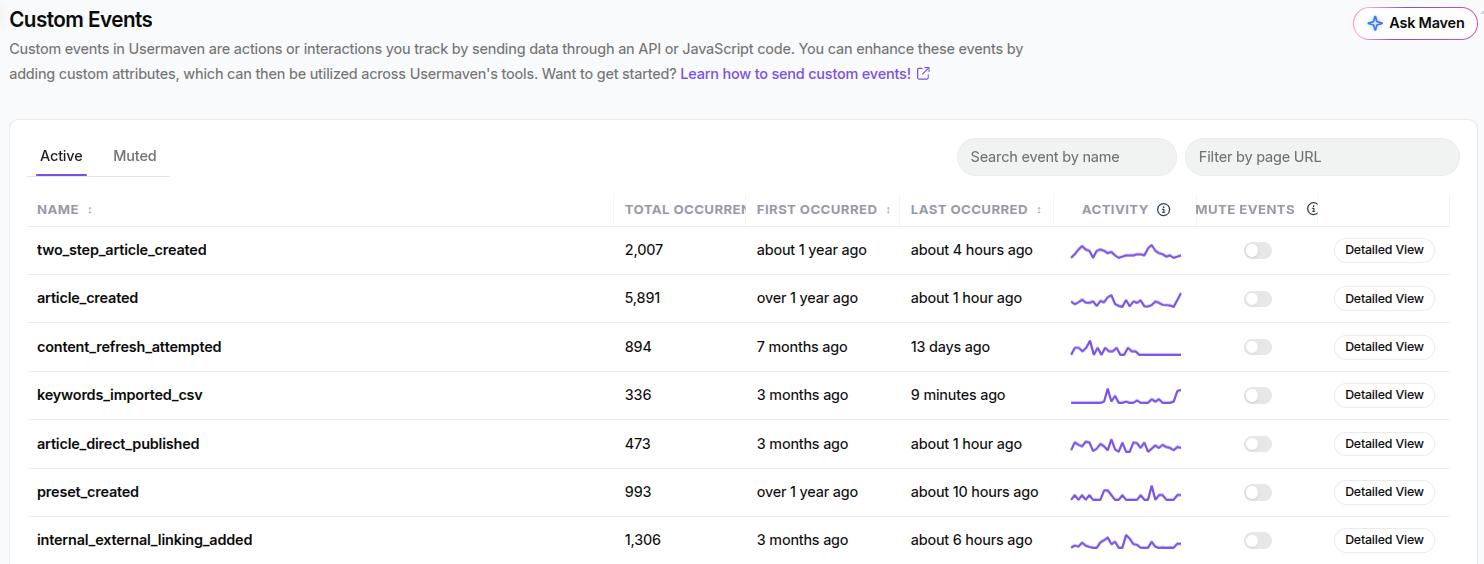Click the activity sparkline for two_step_article_created
Viewport: 1484px width, 564px height.
[x=1126, y=251]
